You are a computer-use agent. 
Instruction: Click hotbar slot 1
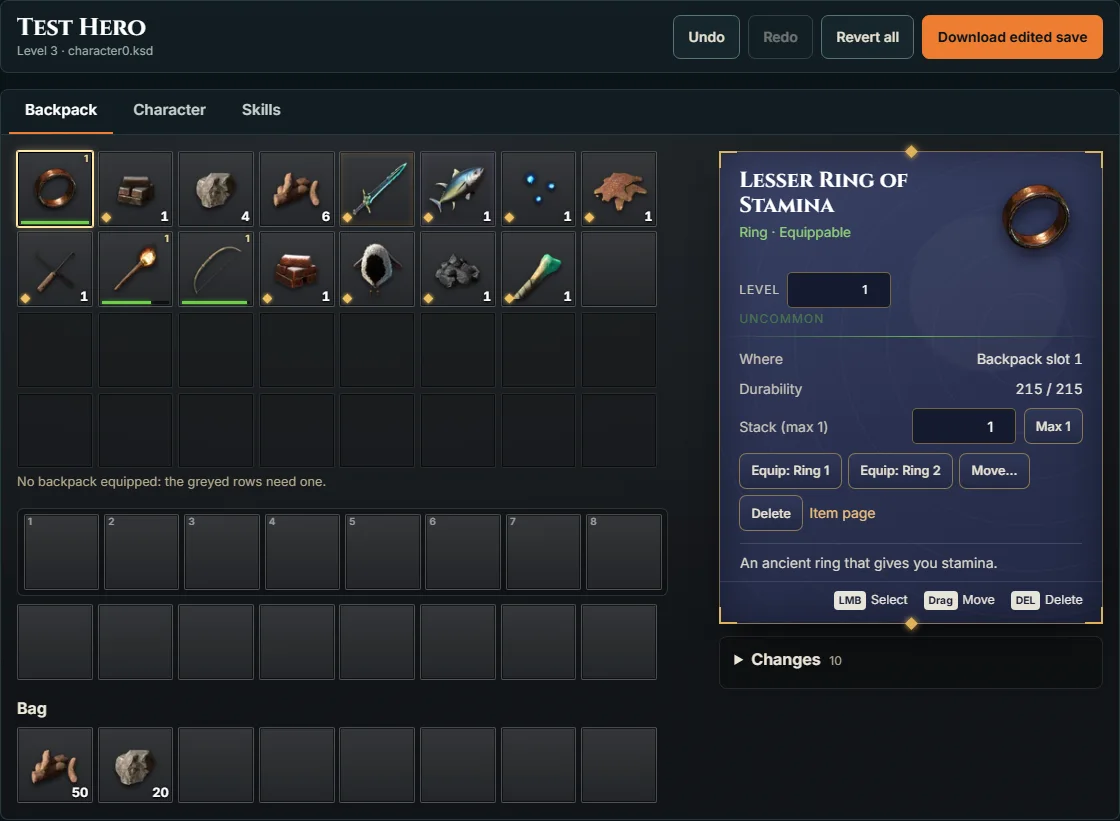(61, 552)
